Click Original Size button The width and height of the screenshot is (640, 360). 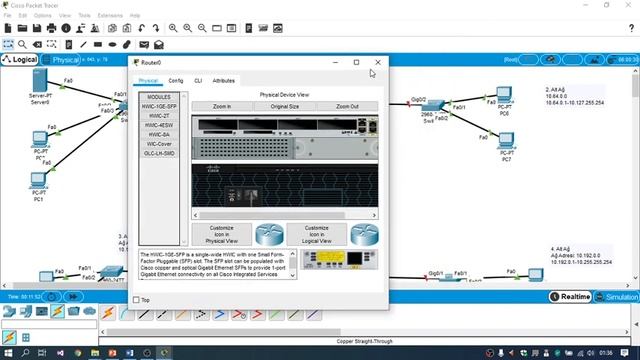pyautogui.click(x=284, y=106)
